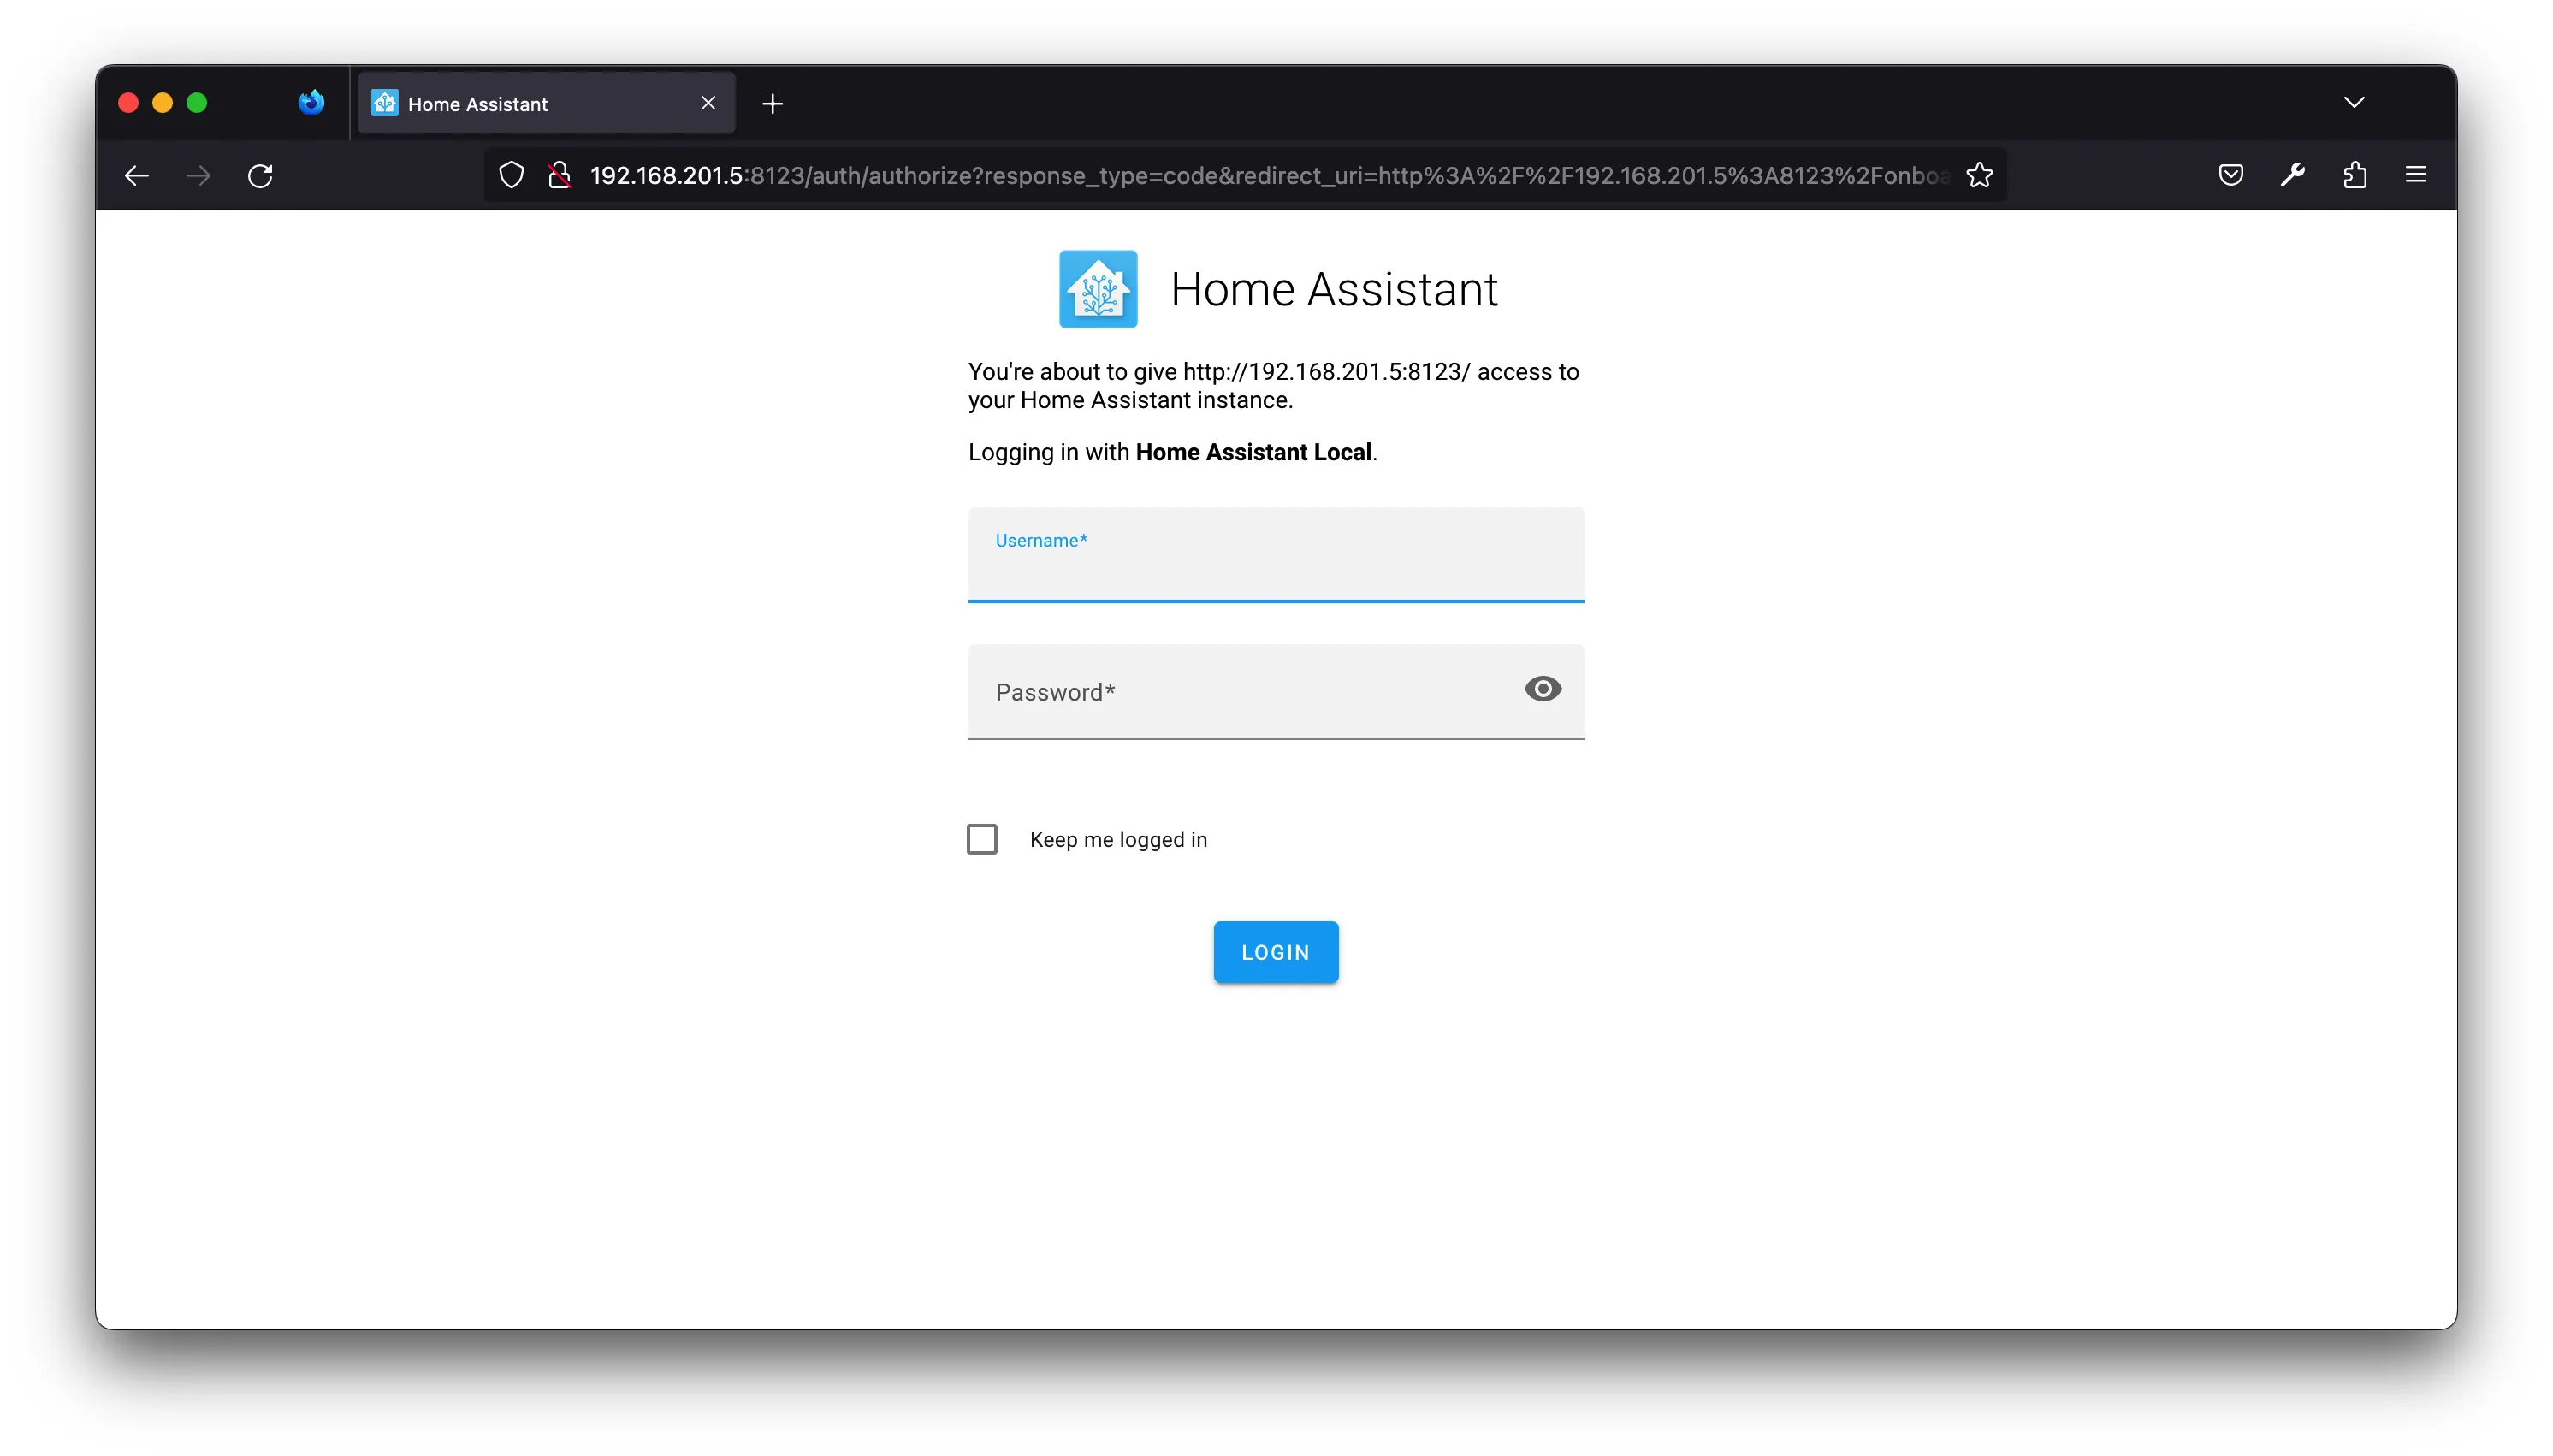The width and height of the screenshot is (2553, 1456).
Task: Open the wrench developer tools icon
Action: (2292, 176)
